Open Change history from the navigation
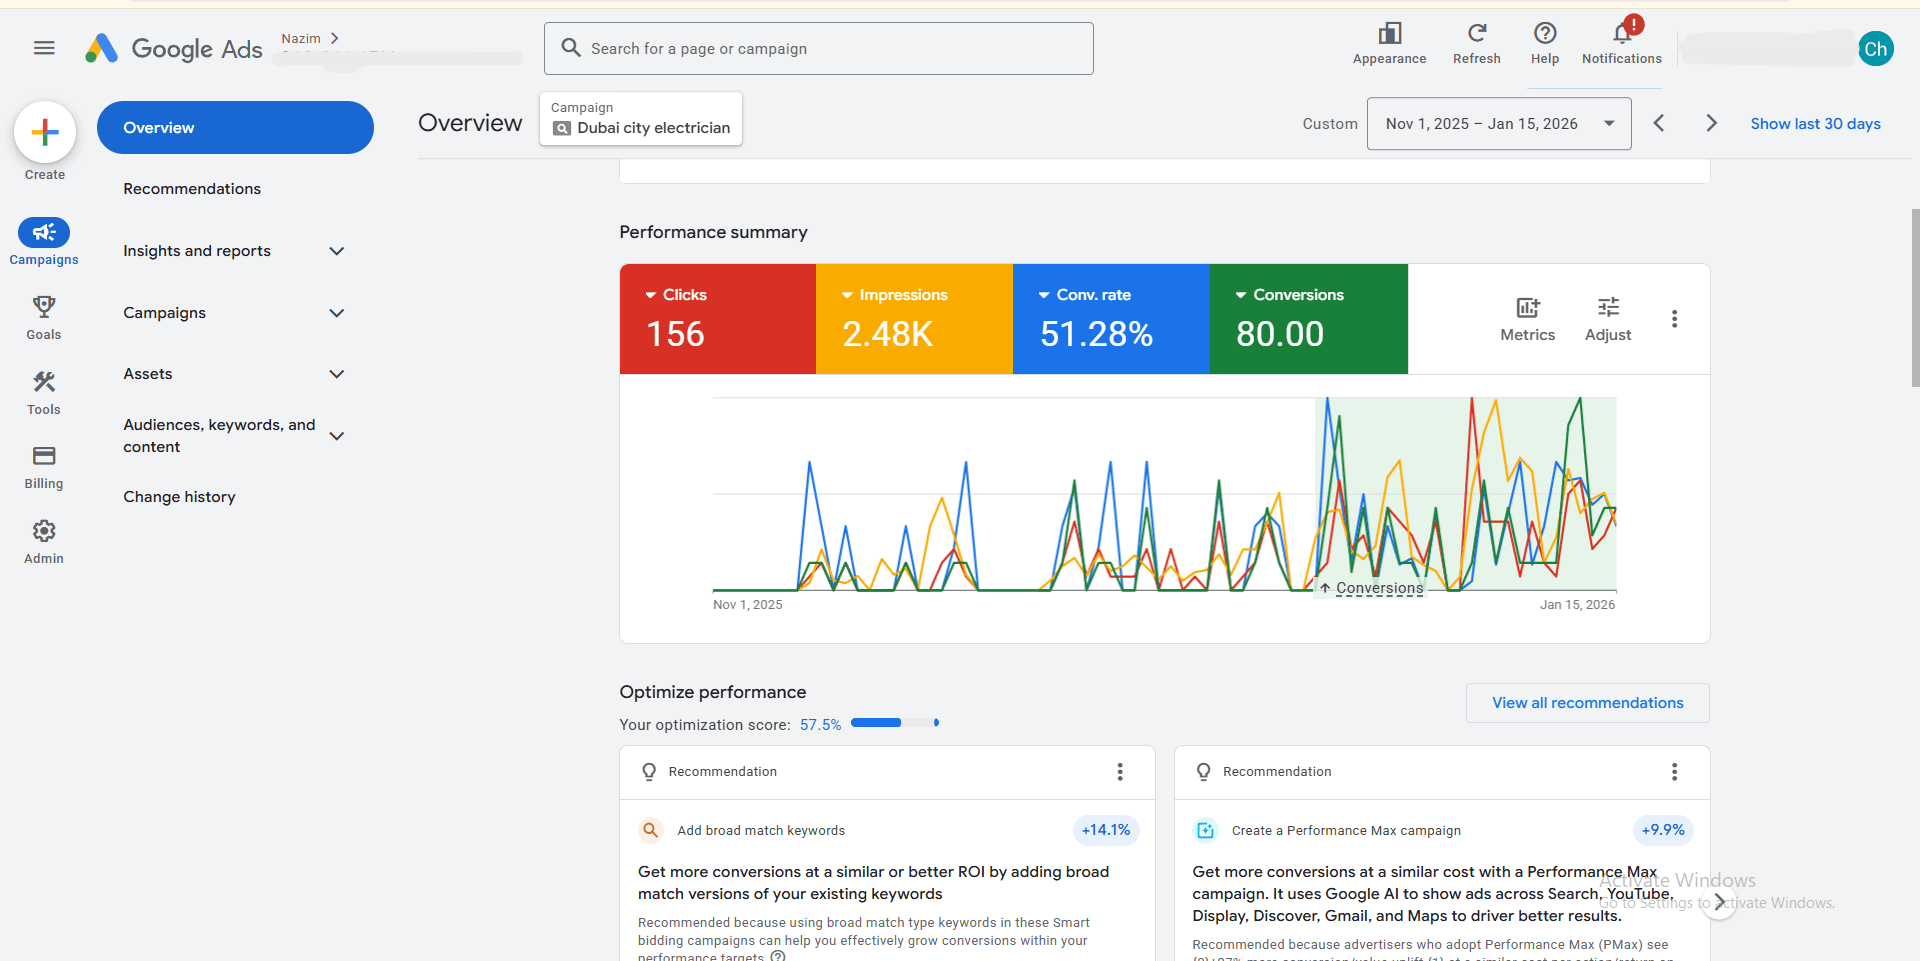The image size is (1920, 961). [x=179, y=496]
